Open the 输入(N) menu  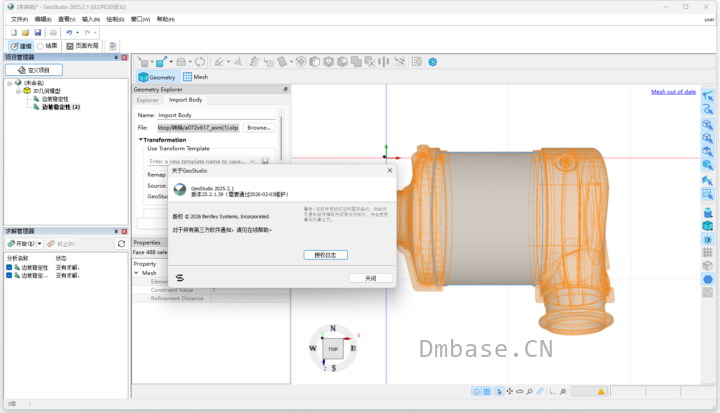[x=91, y=19]
